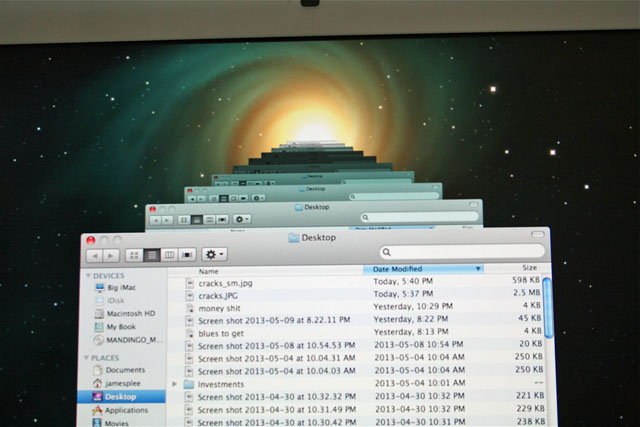This screenshot has width=640, height=427.
Task: Switch front window to icon view
Action: click(x=134, y=256)
